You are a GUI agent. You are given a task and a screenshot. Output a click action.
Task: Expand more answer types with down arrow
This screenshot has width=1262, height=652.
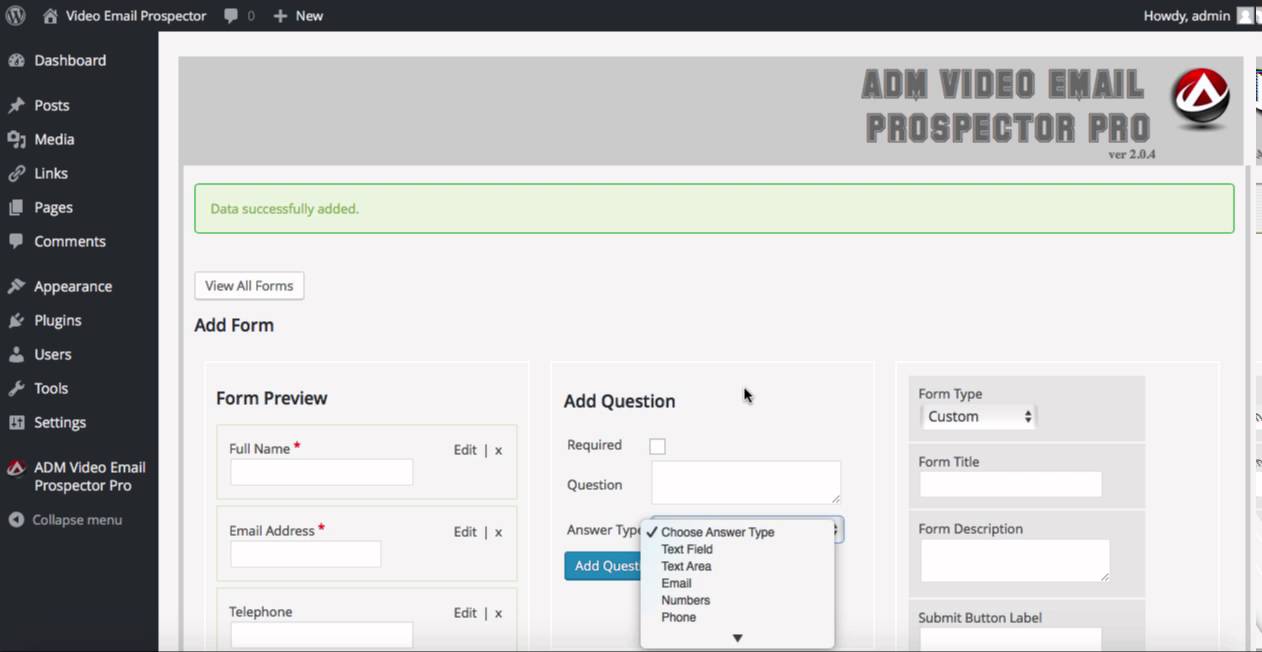pyautogui.click(x=737, y=638)
